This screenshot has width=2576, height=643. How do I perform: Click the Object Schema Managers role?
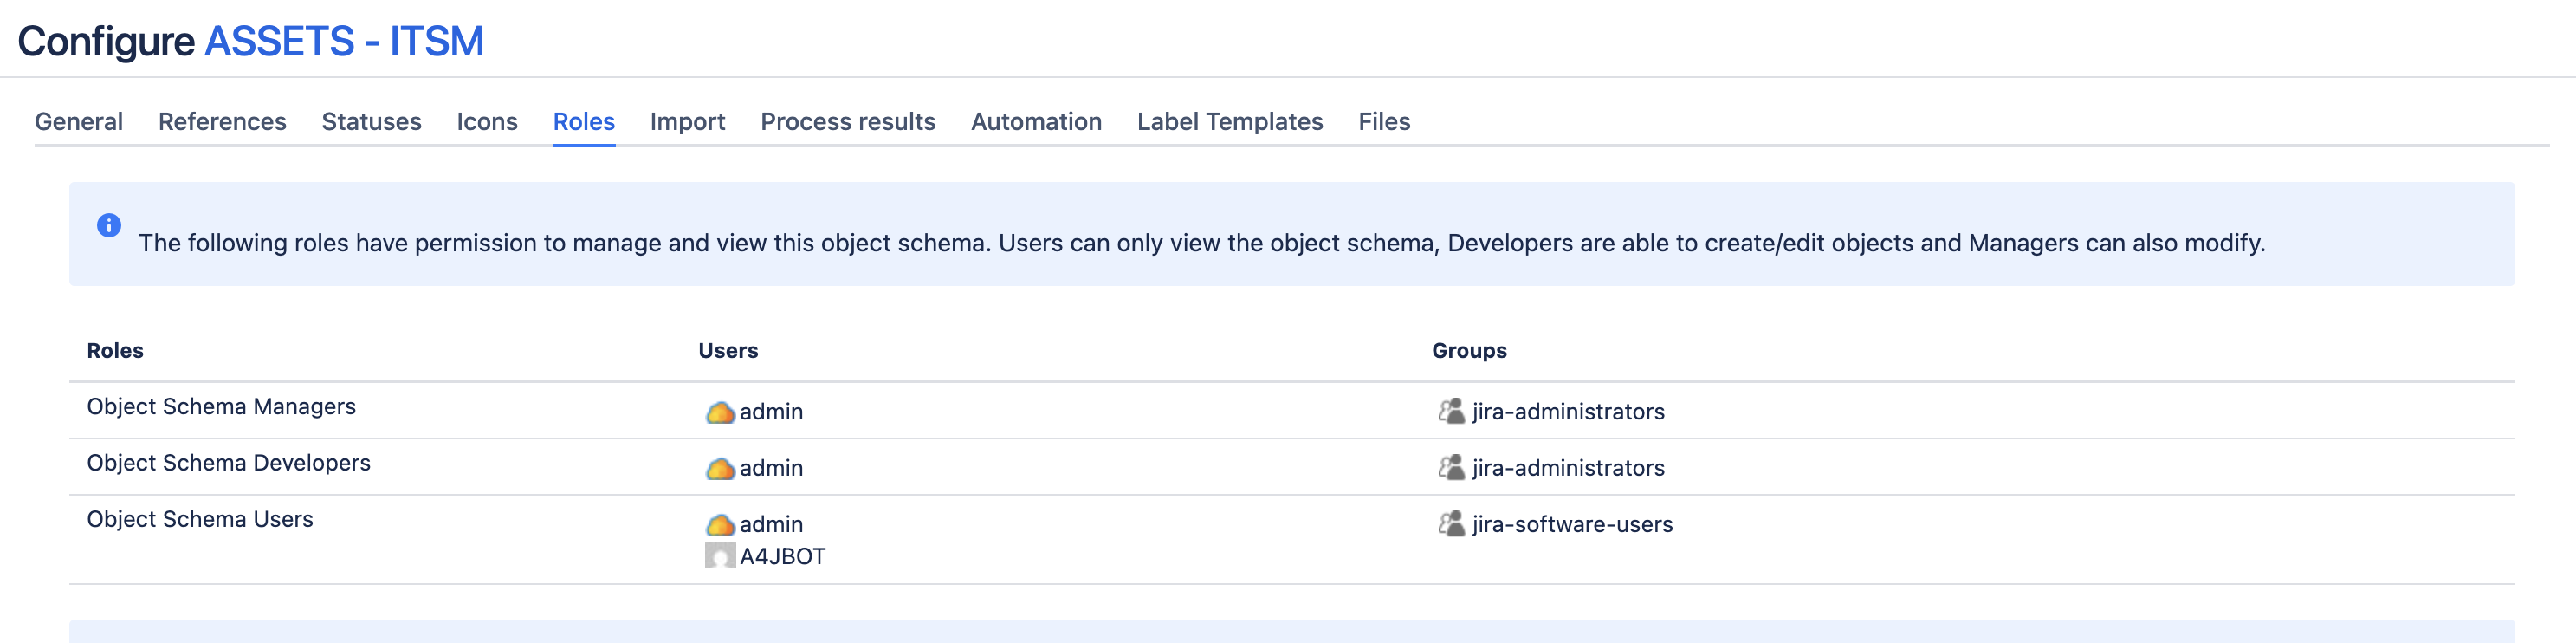click(221, 406)
